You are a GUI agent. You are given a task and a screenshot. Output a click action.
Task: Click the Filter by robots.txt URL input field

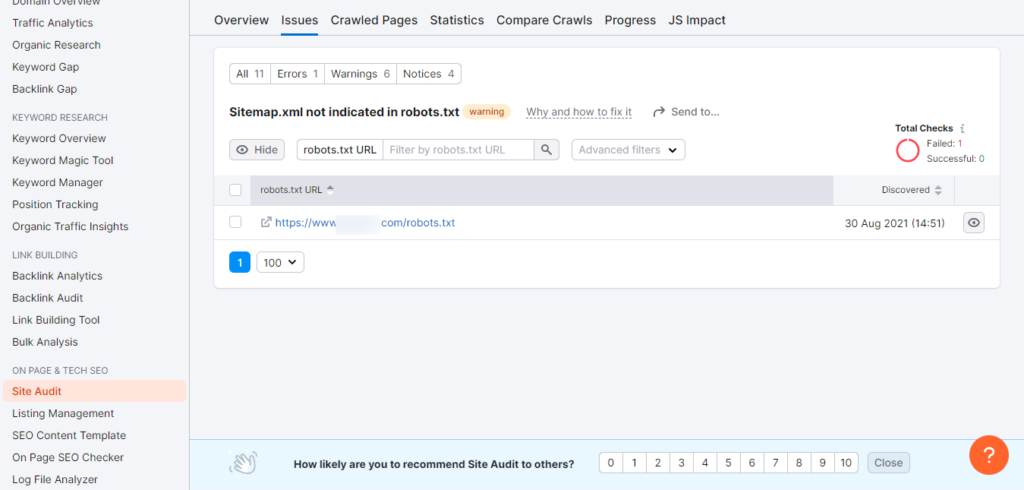click(x=458, y=150)
